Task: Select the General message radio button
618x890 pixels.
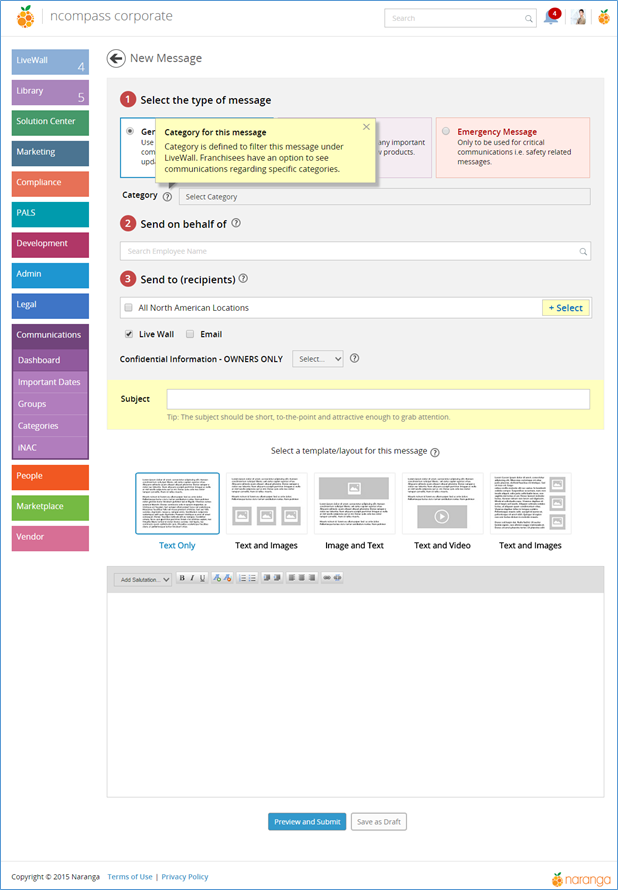Action: [x=130, y=131]
